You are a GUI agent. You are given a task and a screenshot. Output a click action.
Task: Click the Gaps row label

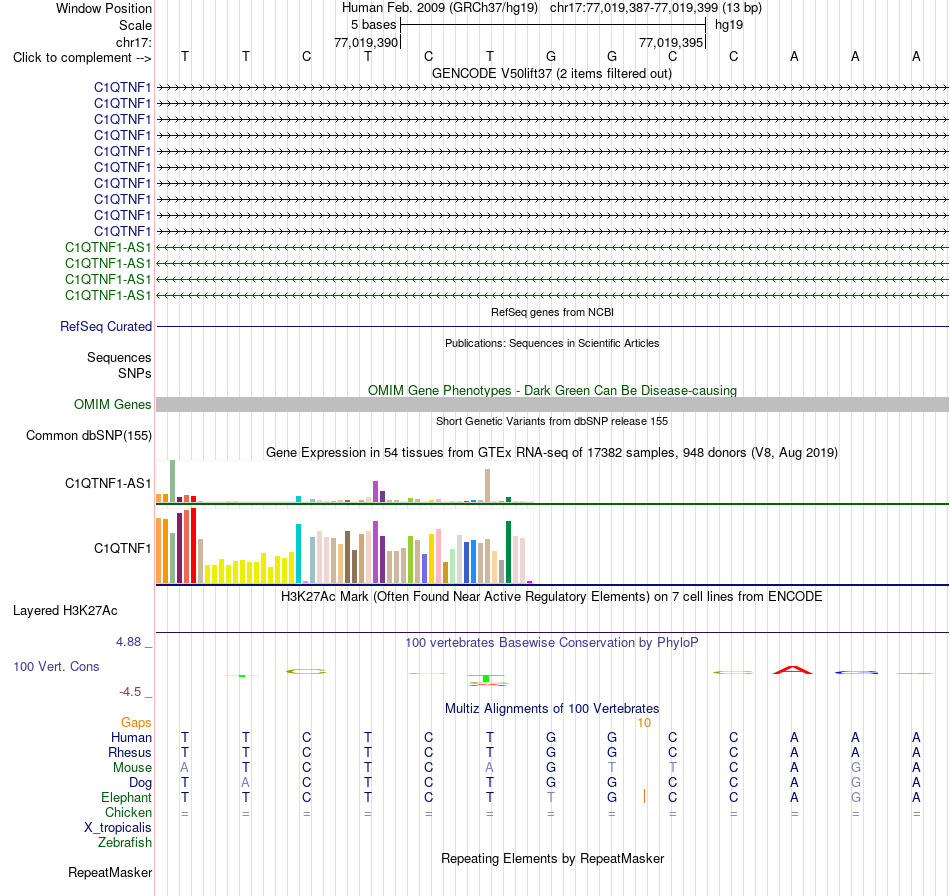136,722
